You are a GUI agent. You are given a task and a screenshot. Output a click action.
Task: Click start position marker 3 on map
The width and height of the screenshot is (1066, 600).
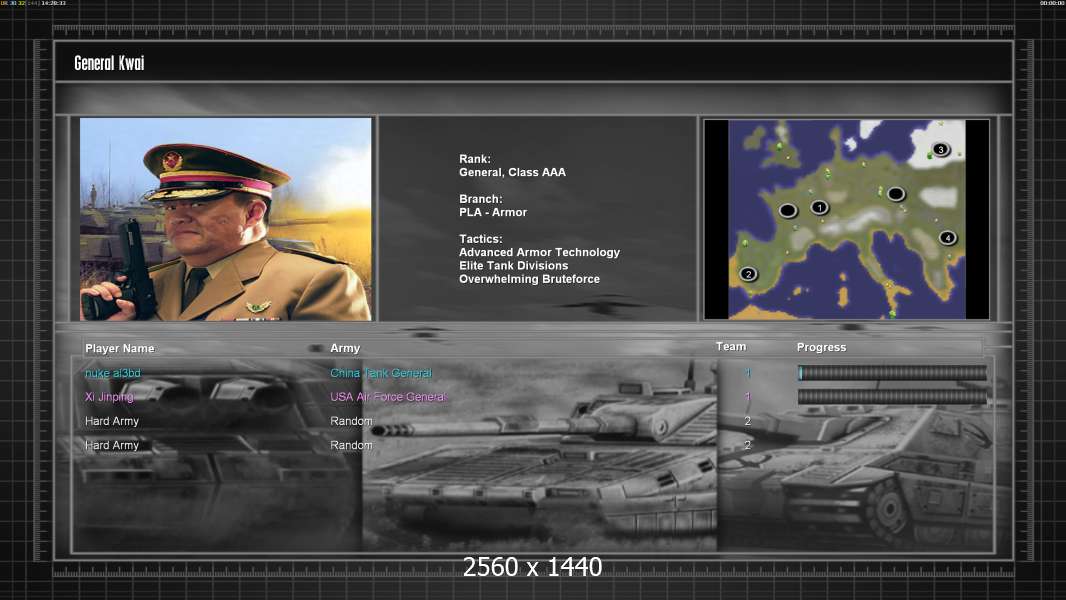(940, 149)
